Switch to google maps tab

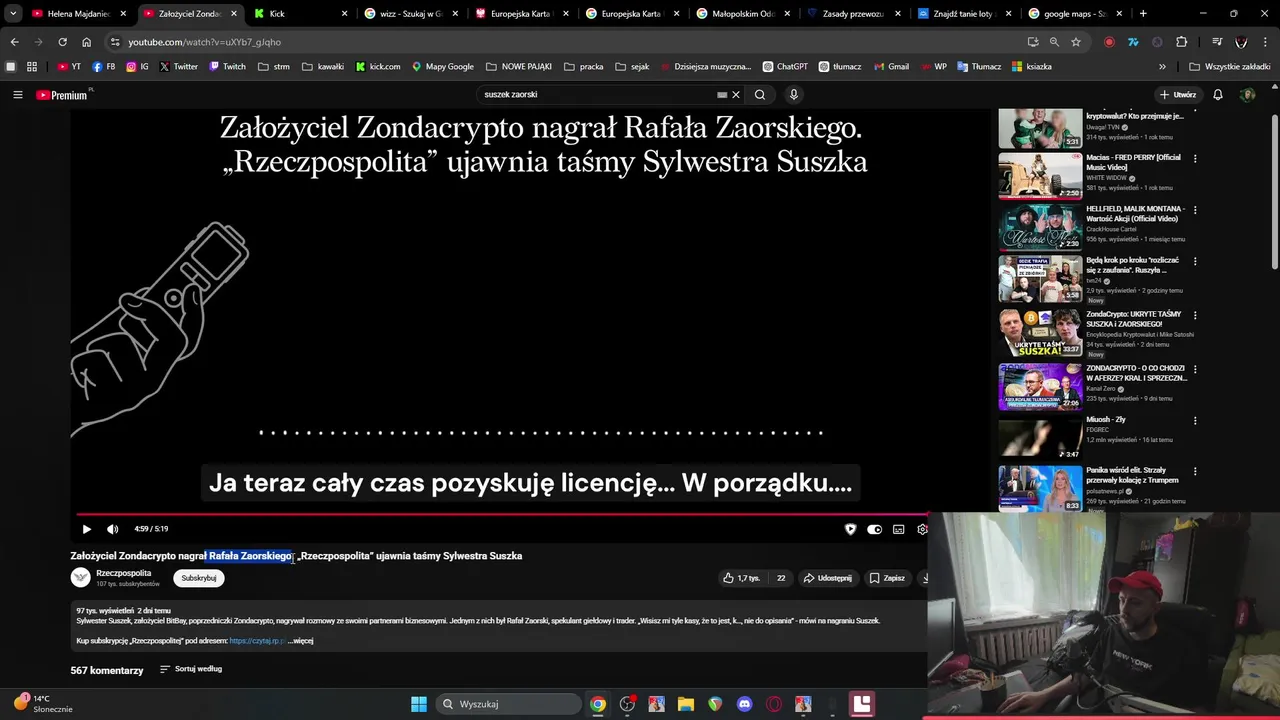pyautogui.click(x=1074, y=14)
